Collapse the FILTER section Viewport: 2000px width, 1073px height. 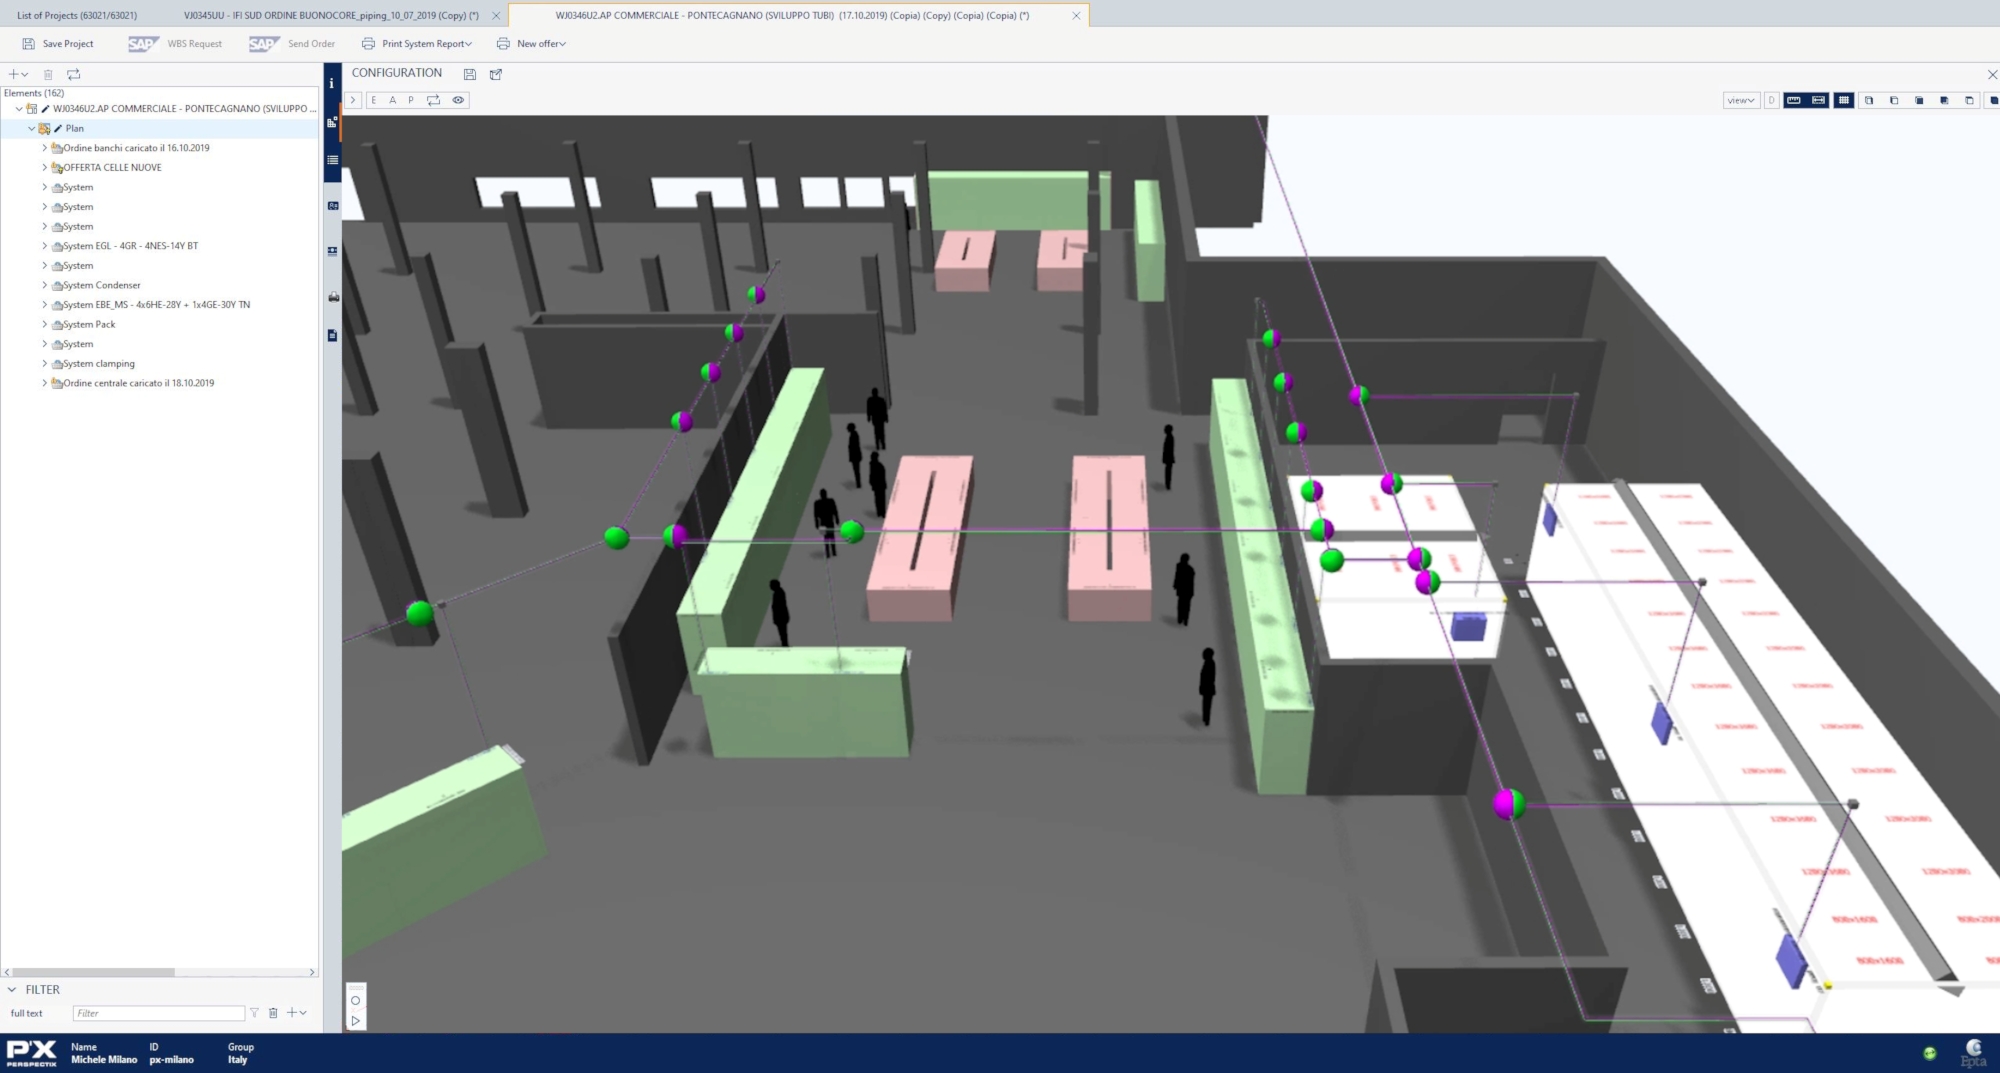tap(12, 989)
